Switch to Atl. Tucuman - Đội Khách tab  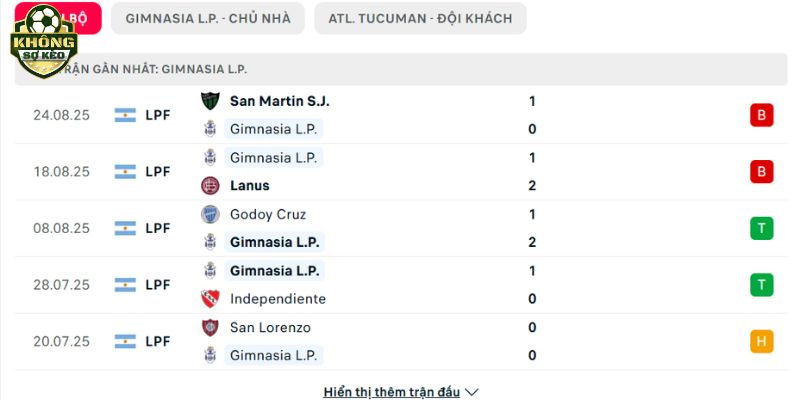[420, 18]
